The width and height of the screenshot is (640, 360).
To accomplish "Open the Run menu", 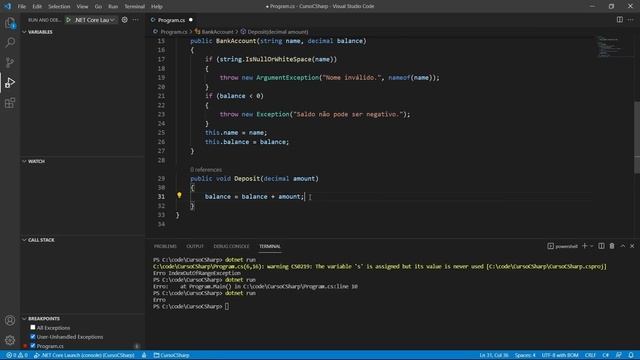I will 113,6.
